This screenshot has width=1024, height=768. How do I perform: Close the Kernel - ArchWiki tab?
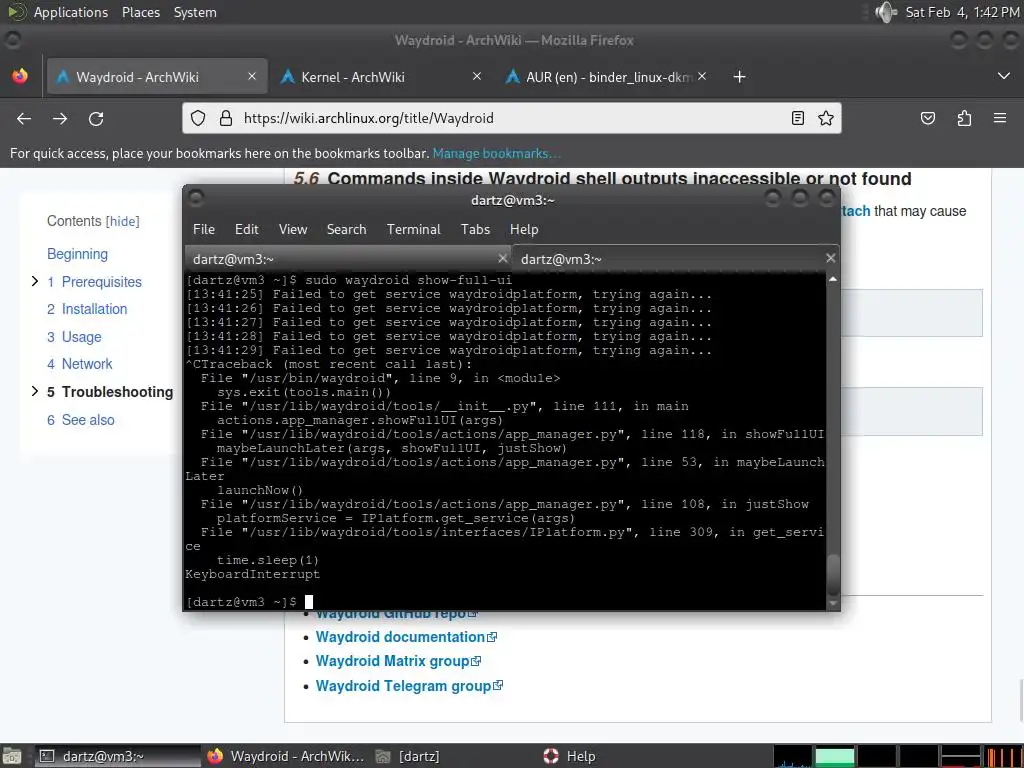click(x=477, y=76)
